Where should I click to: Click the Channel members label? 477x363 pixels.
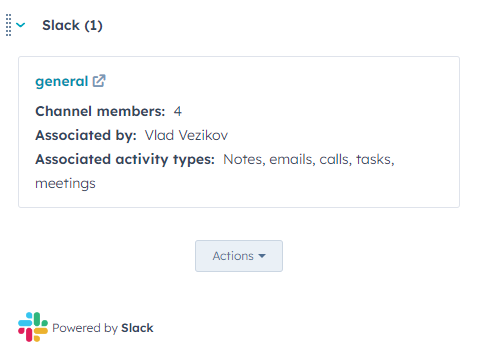[x=100, y=111]
